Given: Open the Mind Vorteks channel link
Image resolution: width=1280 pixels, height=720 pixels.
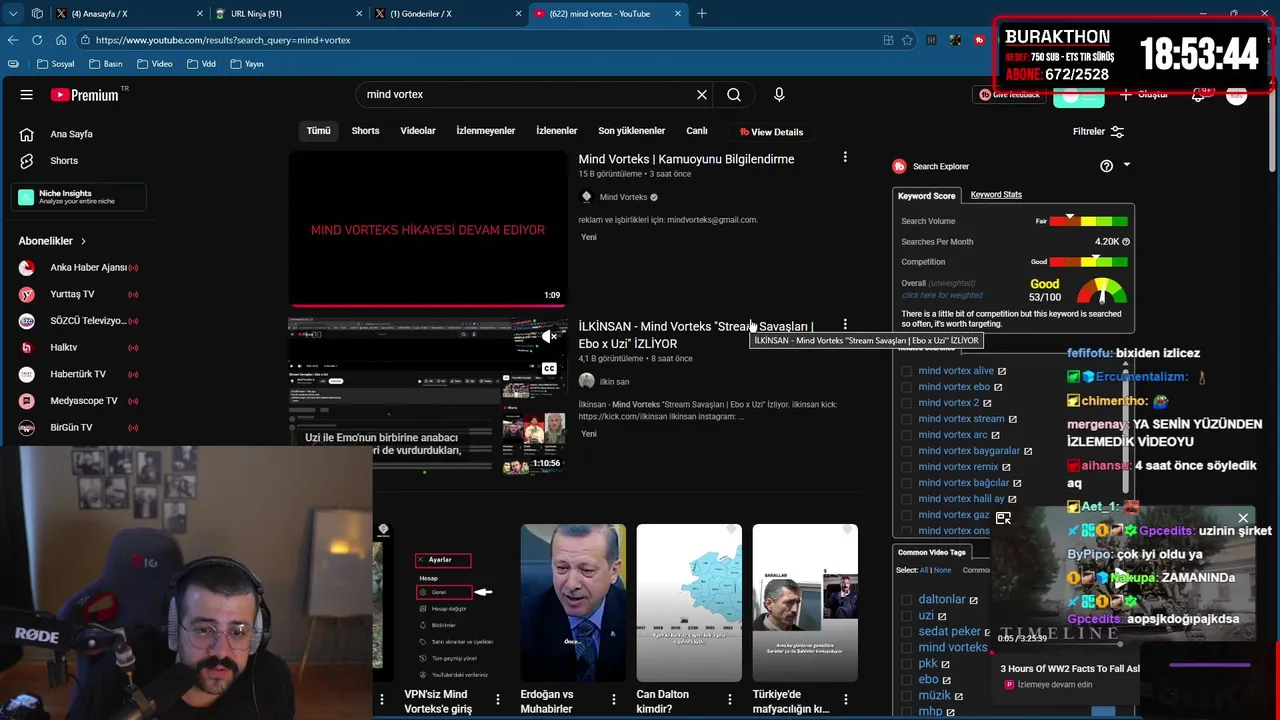Looking at the screenshot, I should tap(623, 197).
